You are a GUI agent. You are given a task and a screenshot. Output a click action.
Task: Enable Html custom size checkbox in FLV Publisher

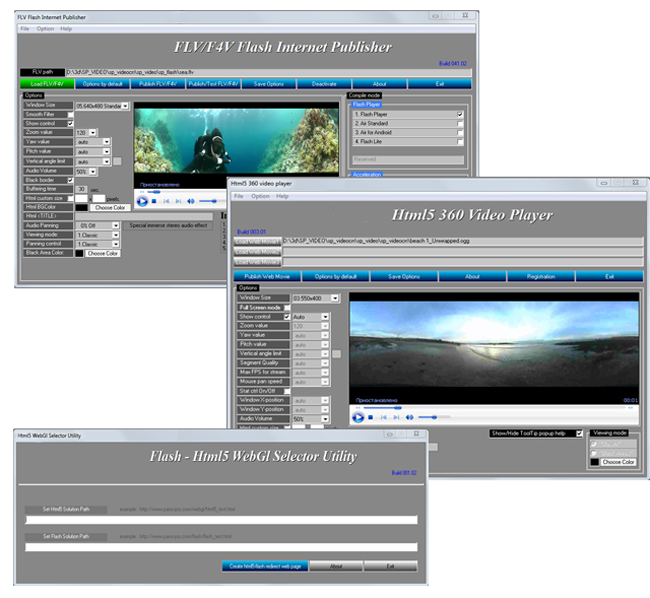(x=70, y=199)
